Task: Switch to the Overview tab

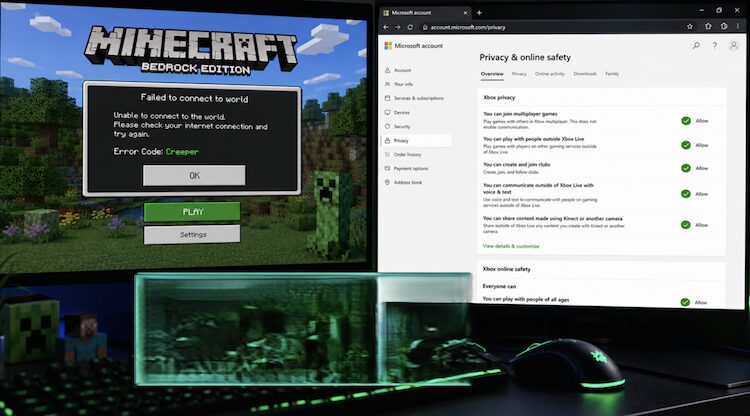Action: pos(492,74)
